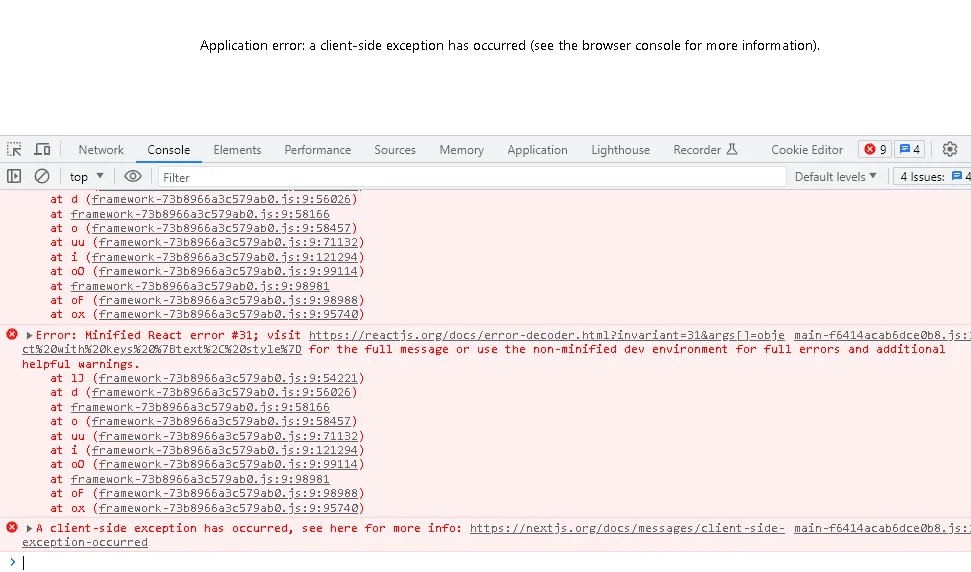The image size is (971, 572).
Task: Click the console prompt input line
Action: click(495, 562)
